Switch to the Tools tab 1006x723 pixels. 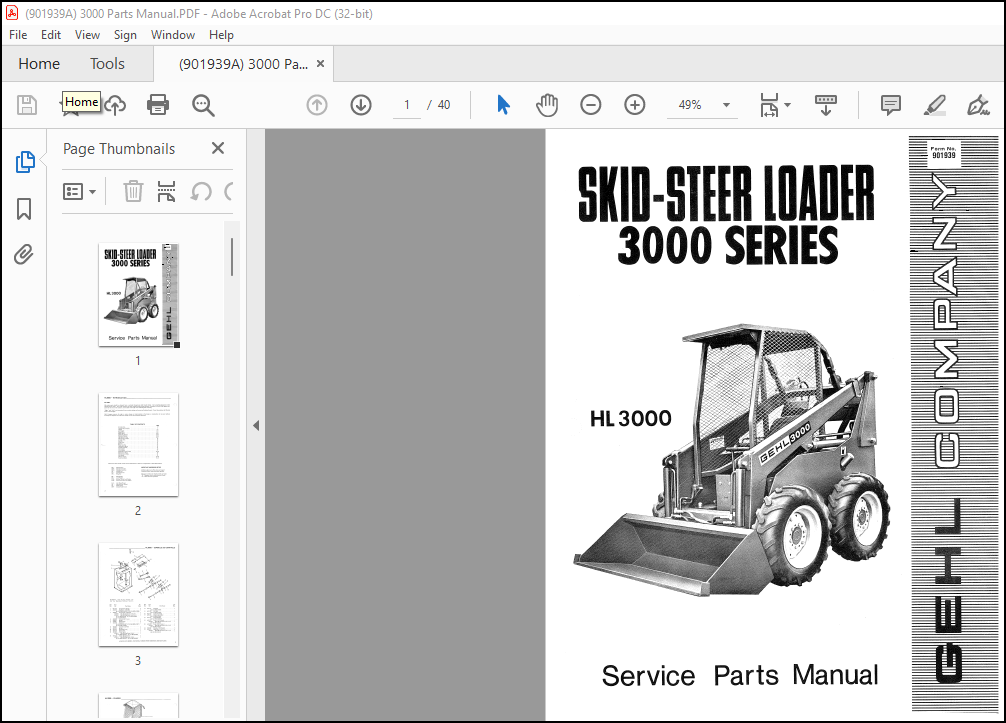click(x=107, y=64)
